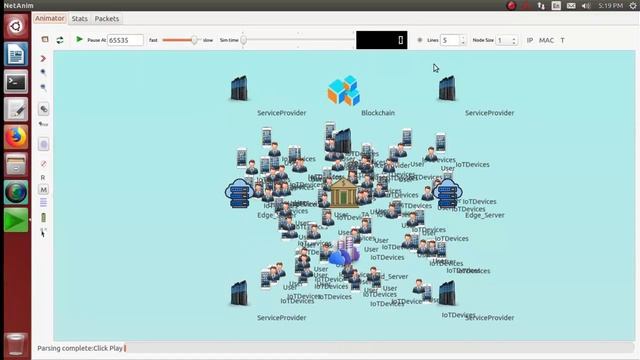
Task: Click the Sim time slider handle
Action: click(244, 40)
